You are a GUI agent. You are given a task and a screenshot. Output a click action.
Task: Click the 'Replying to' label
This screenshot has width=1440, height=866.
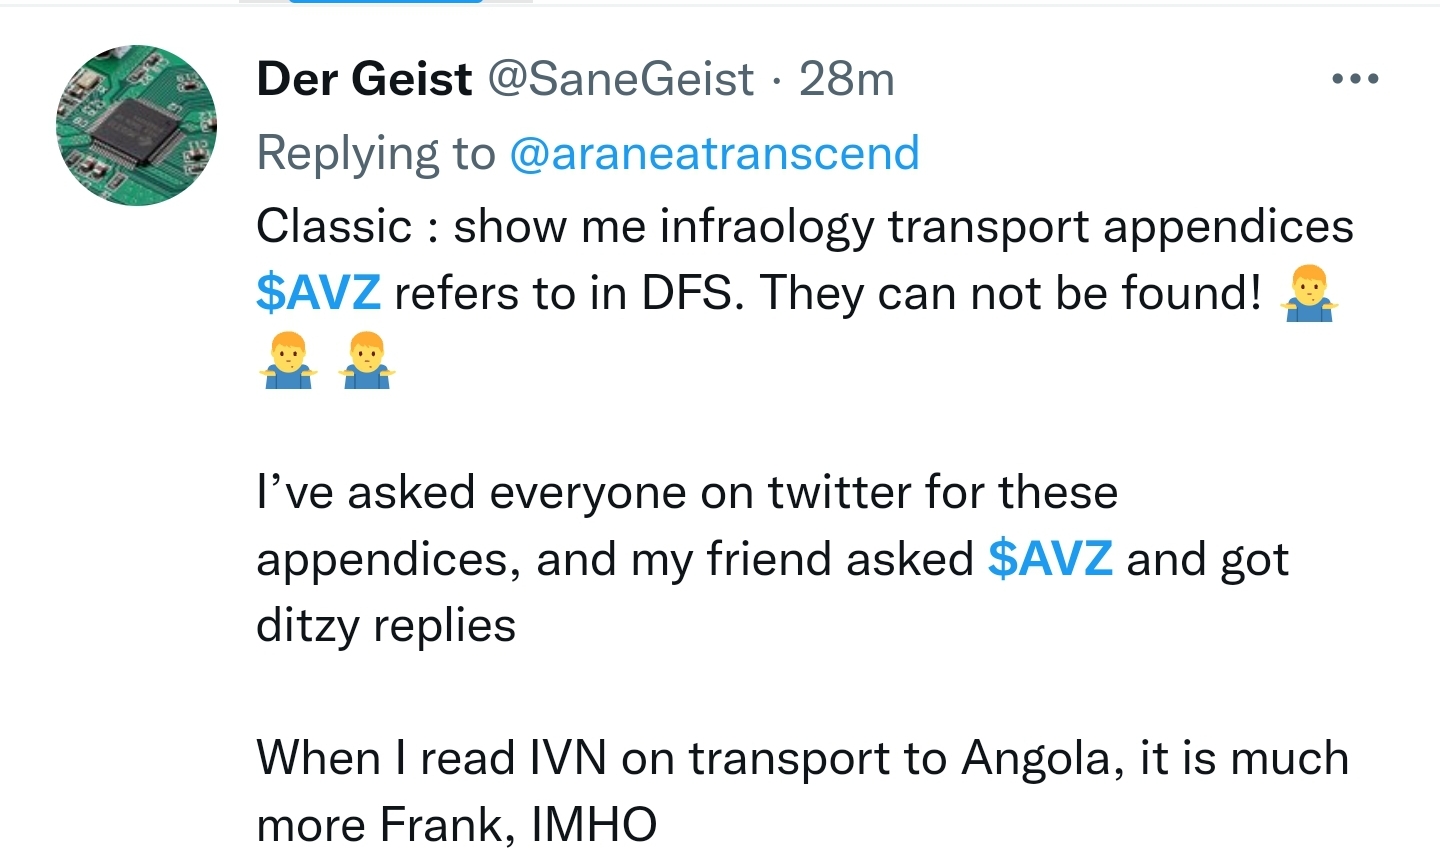point(376,154)
